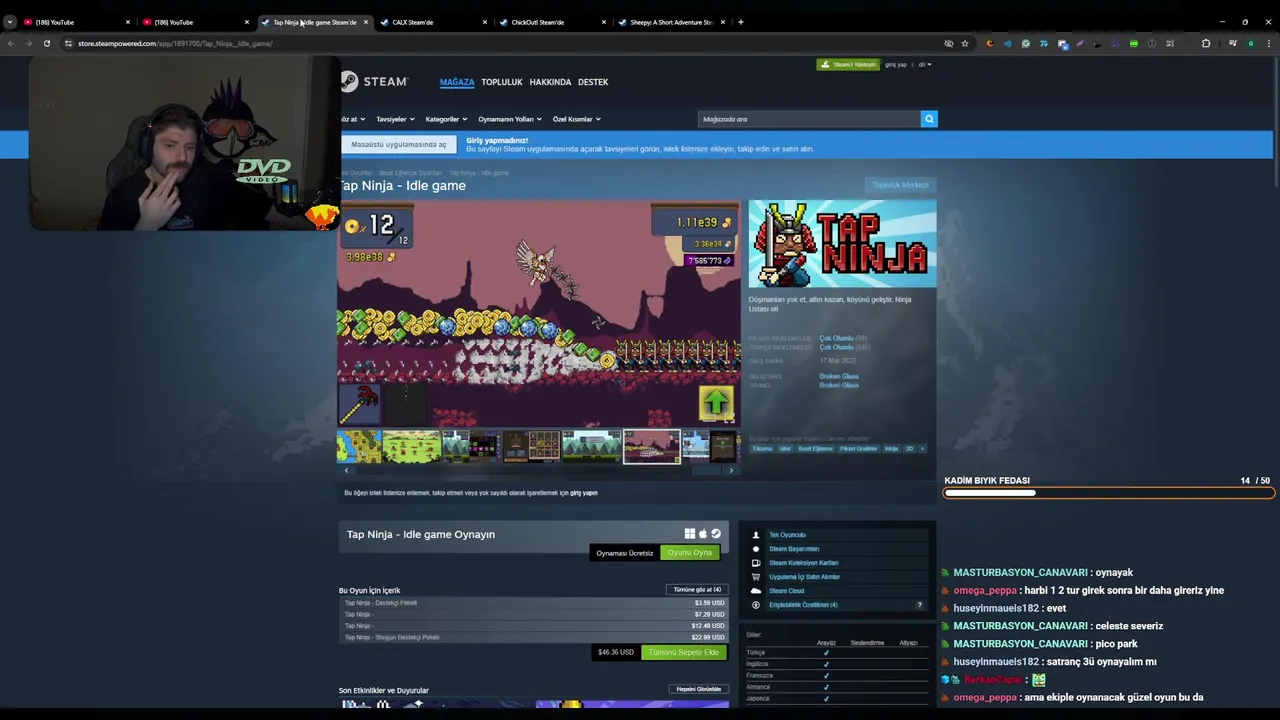Viewport: 1280px width, 720px height.
Task: Open accessibility features question mark help
Action: [920, 605]
